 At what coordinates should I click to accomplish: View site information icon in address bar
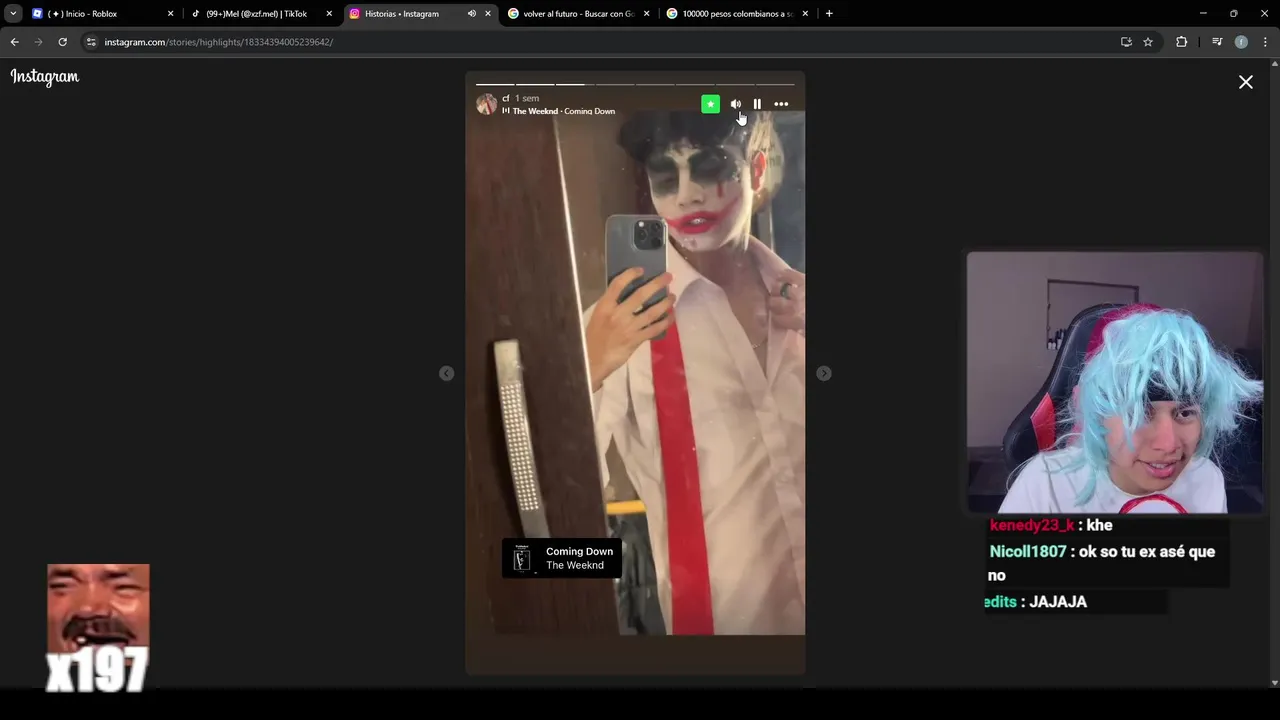(x=91, y=42)
